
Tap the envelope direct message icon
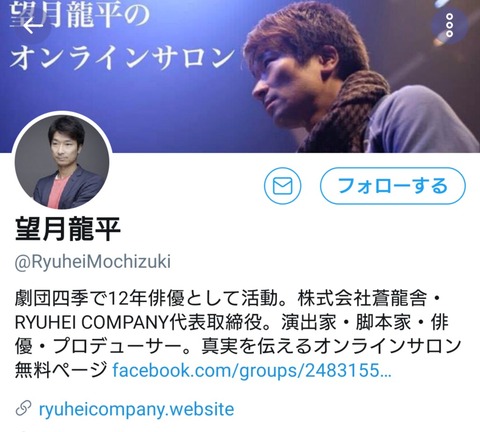282,186
